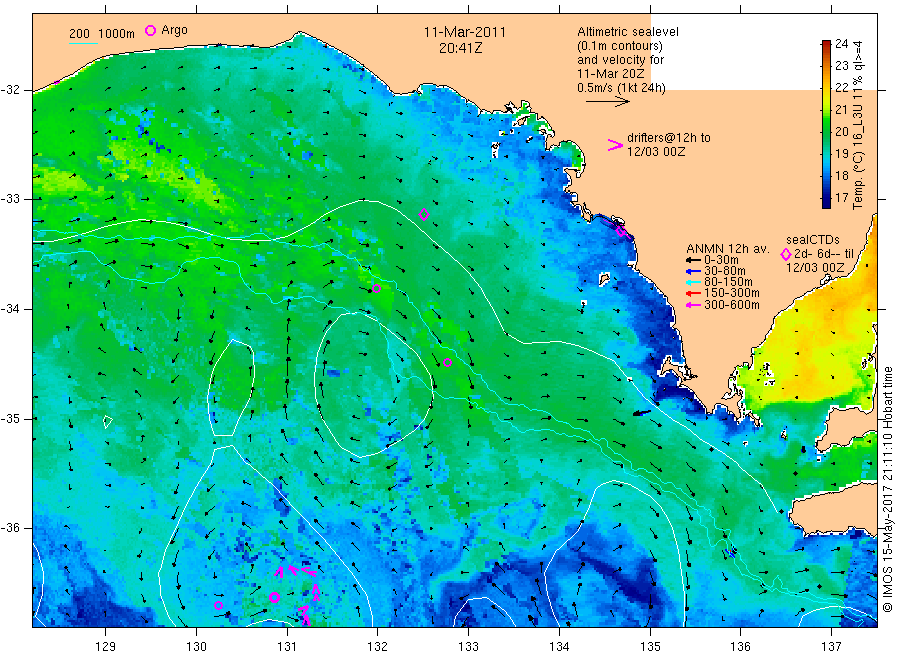This screenshot has height=660, width=900.
Task: Click the 129 longitude axis label
Action: [x=106, y=646]
